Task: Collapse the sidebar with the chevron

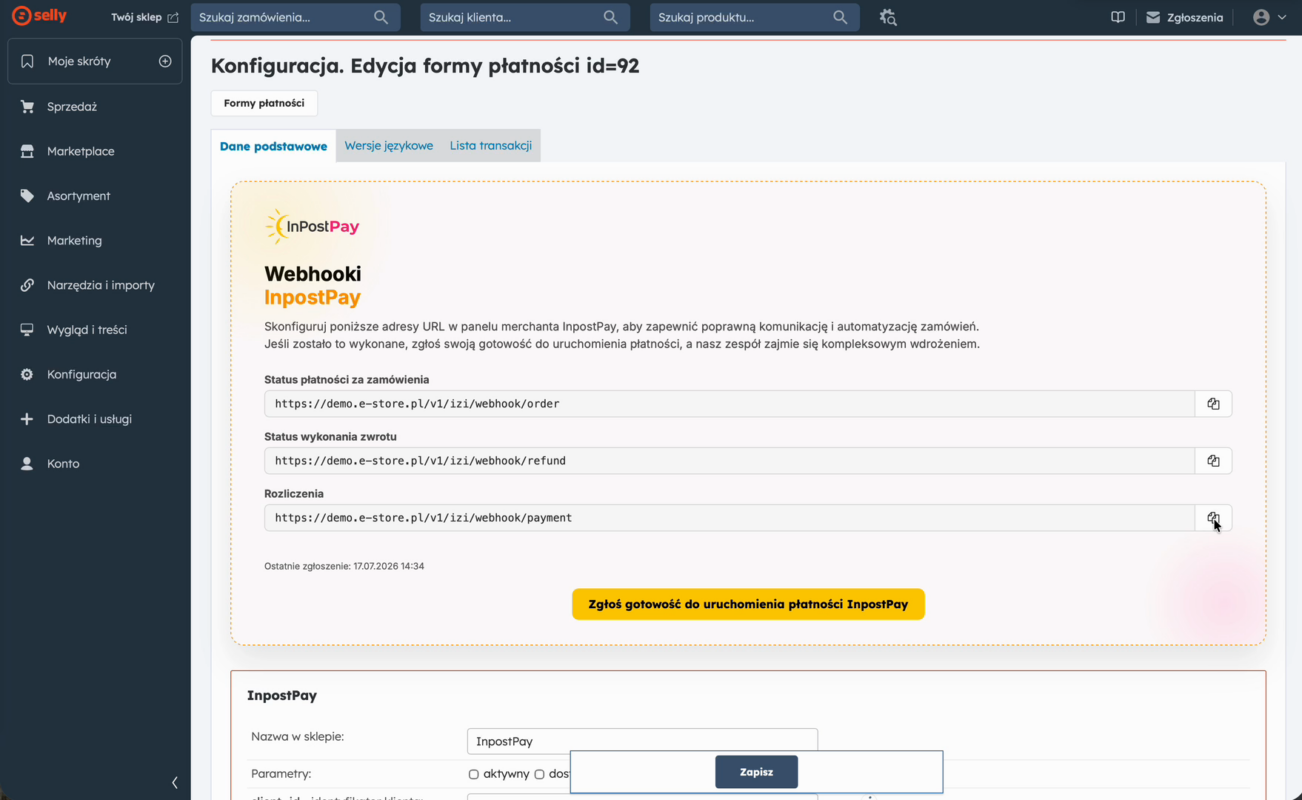Action: point(175,783)
